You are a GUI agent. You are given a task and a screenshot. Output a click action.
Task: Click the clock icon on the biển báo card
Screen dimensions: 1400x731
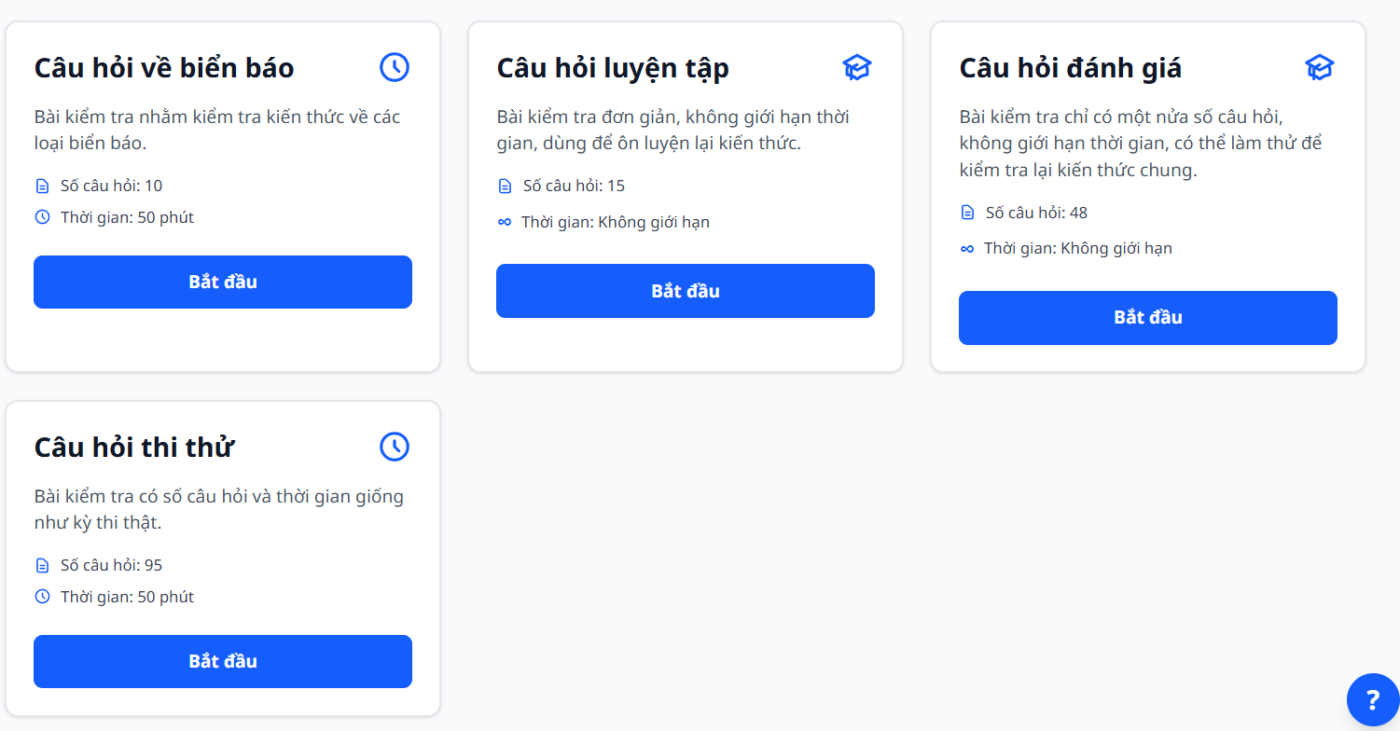pos(395,67)
